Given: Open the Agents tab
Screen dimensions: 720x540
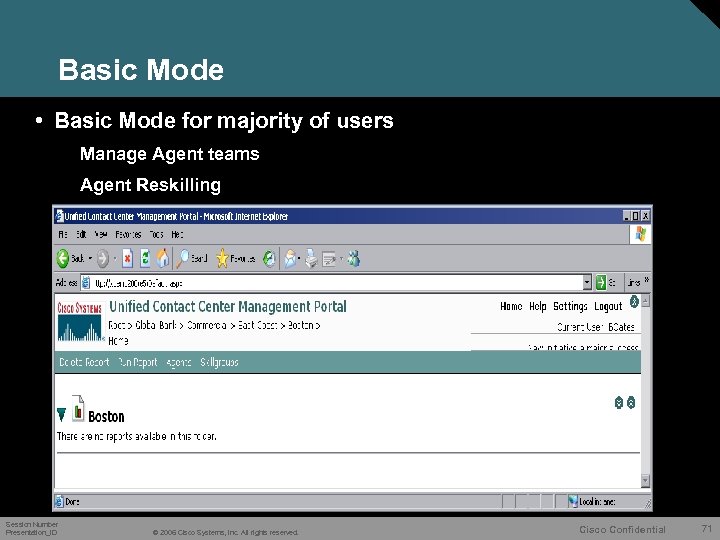Looking at the screenshot, I should (x=179, y=362).
